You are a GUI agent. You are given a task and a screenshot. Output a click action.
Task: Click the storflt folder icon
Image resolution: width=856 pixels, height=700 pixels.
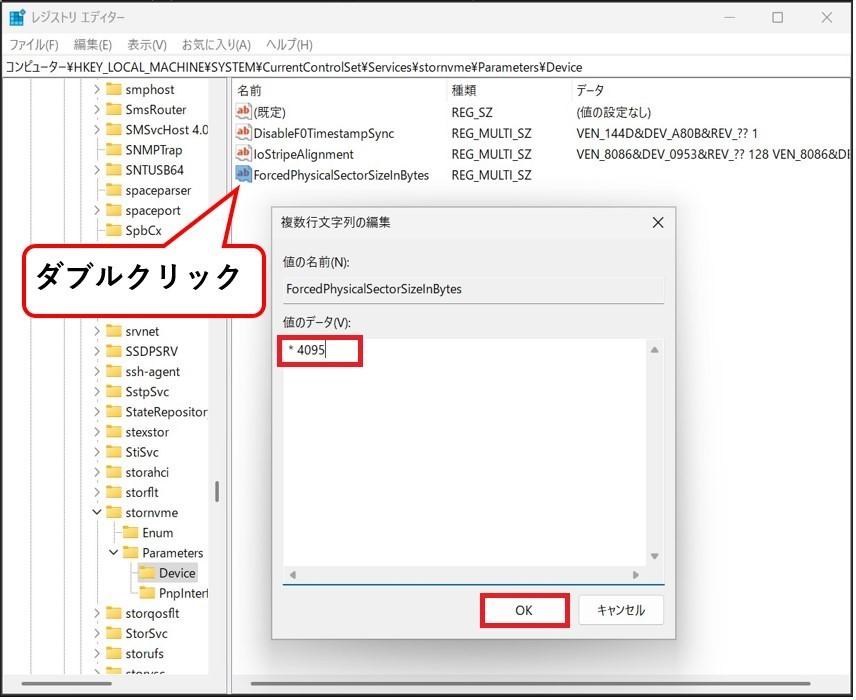[113, 493]
